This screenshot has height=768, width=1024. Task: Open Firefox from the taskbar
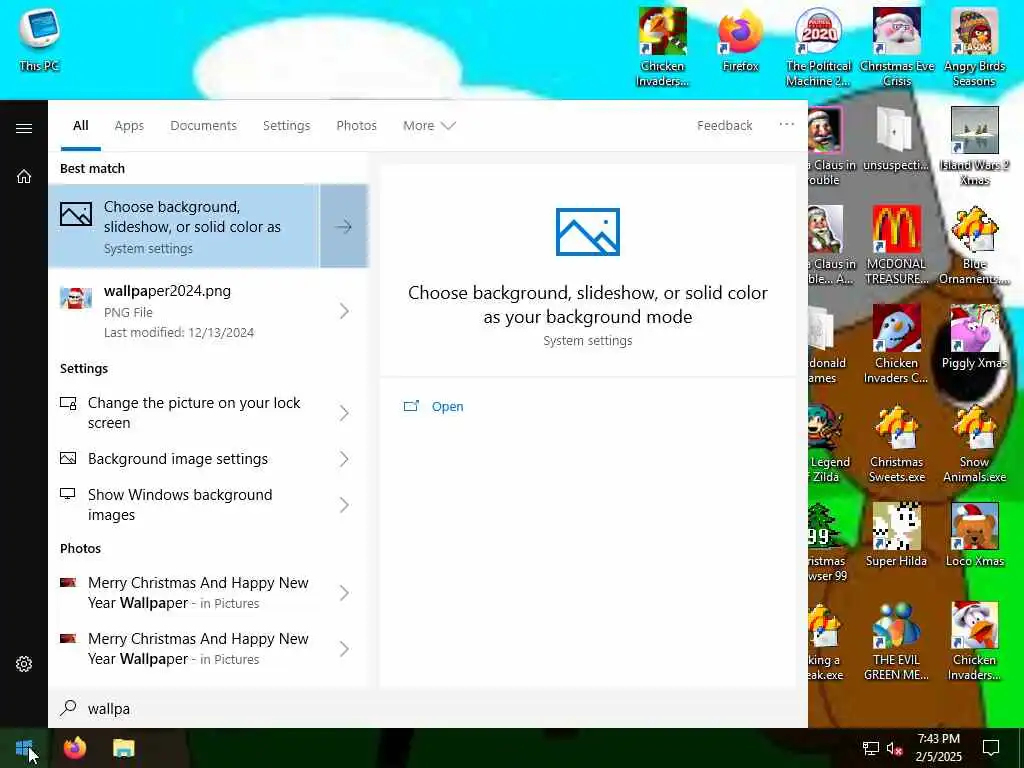pos(74,748)
